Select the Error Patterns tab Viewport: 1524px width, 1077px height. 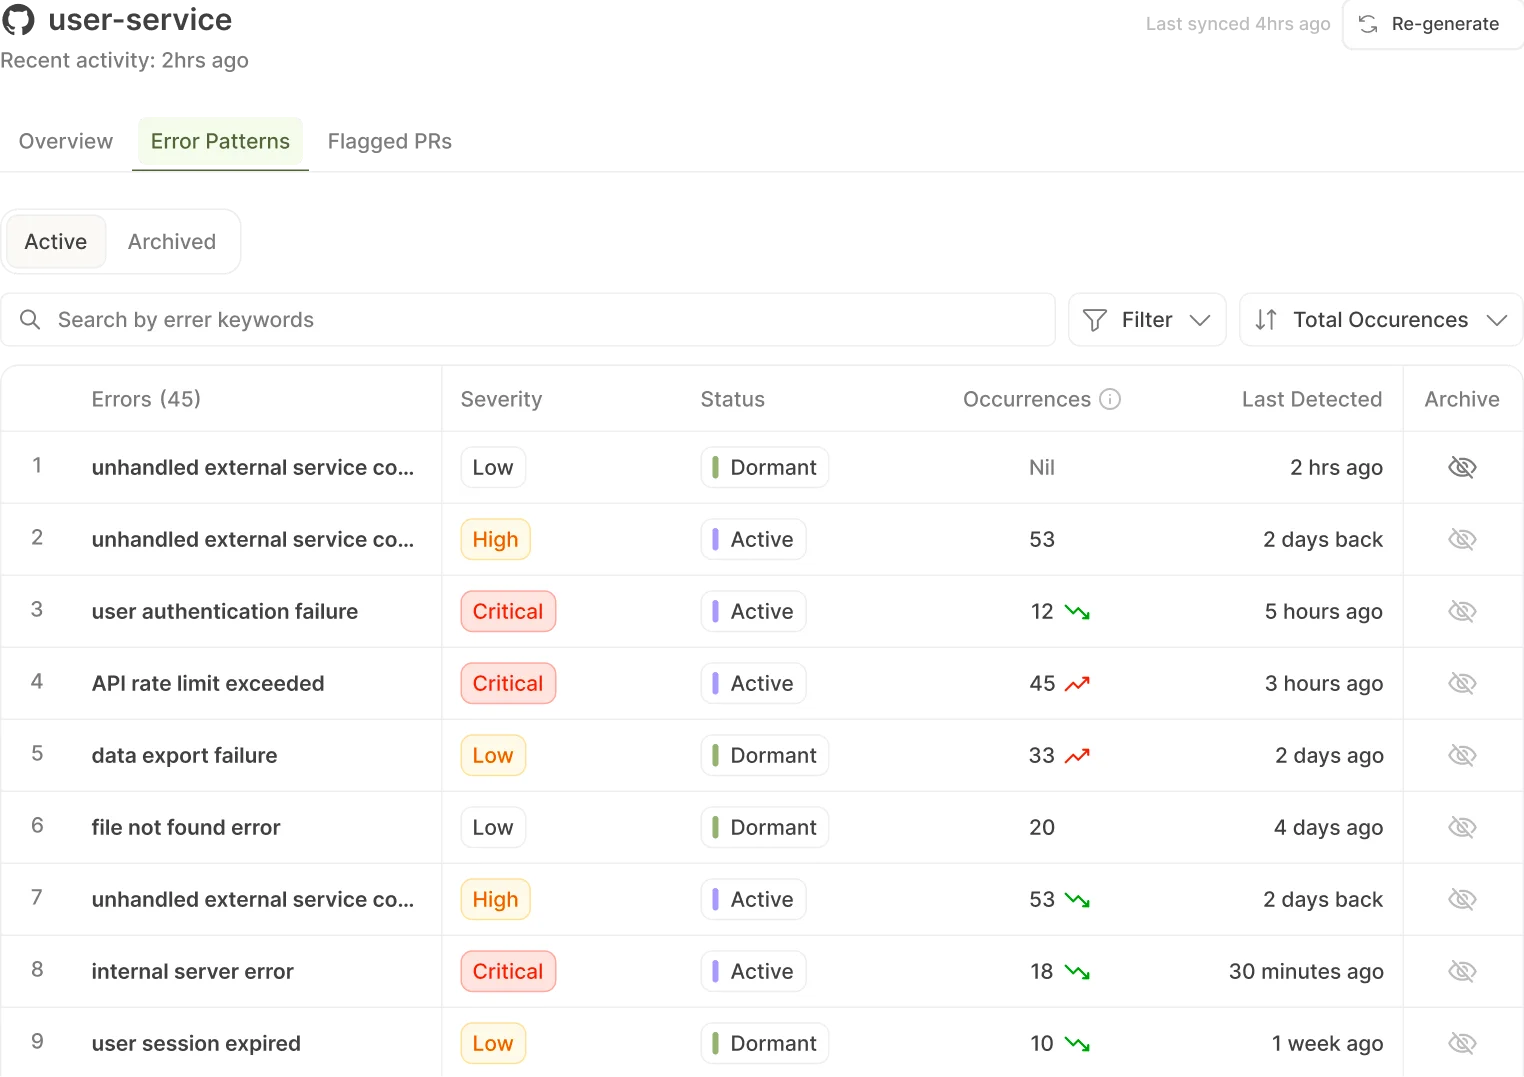click(x=220, y=141)
